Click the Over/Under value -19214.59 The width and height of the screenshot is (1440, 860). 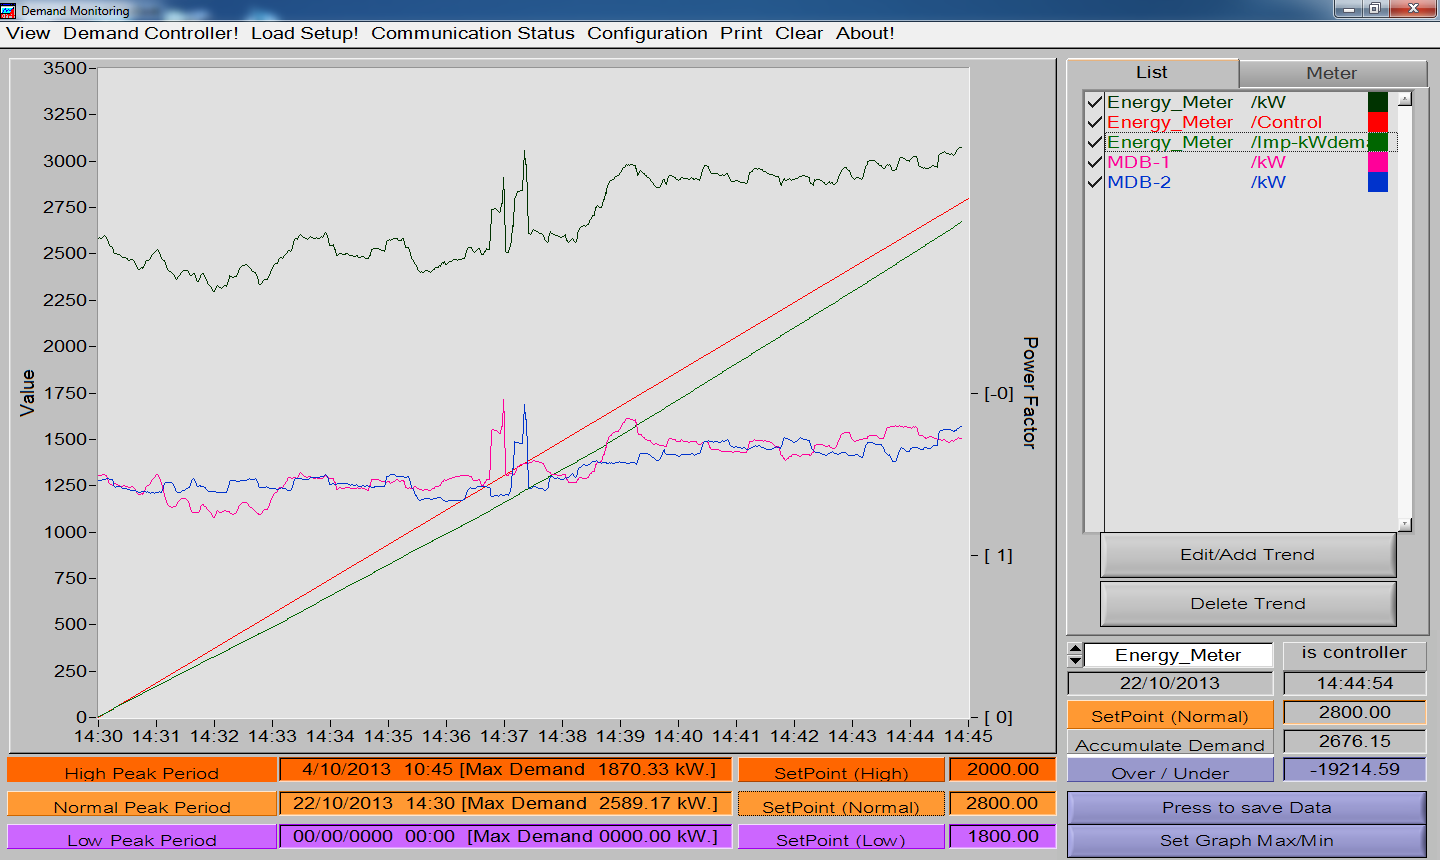point(1354,770)
